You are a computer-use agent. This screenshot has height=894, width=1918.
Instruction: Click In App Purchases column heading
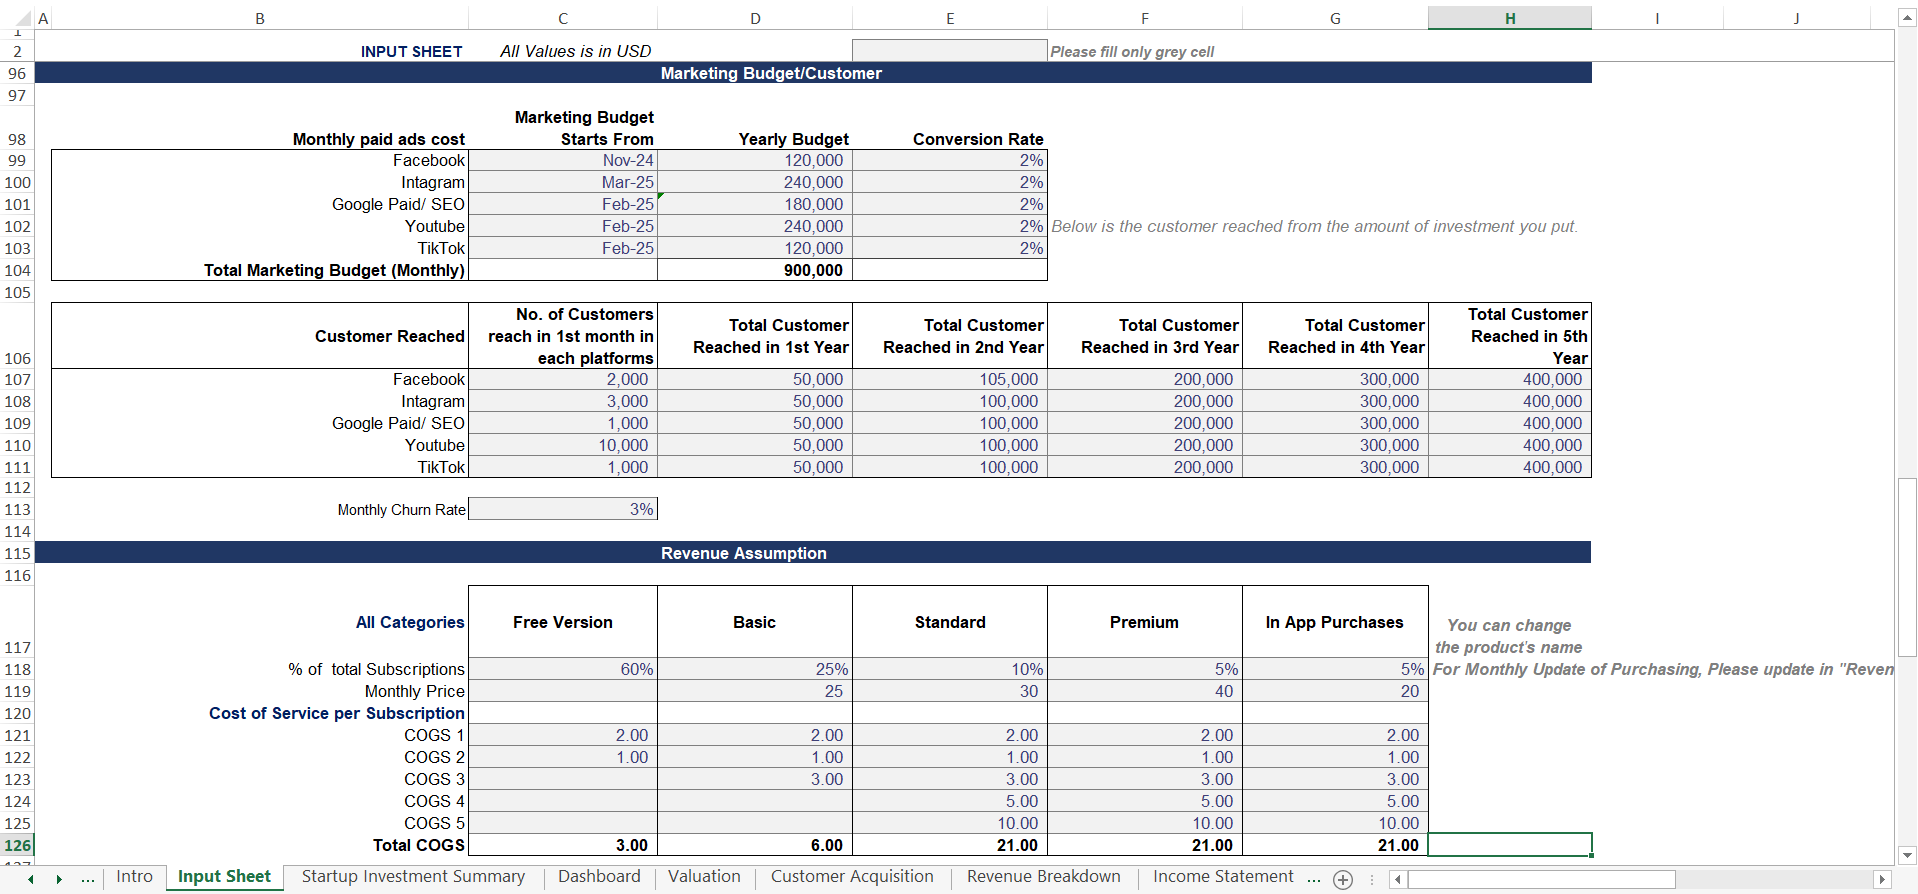tap(1335, 622)
